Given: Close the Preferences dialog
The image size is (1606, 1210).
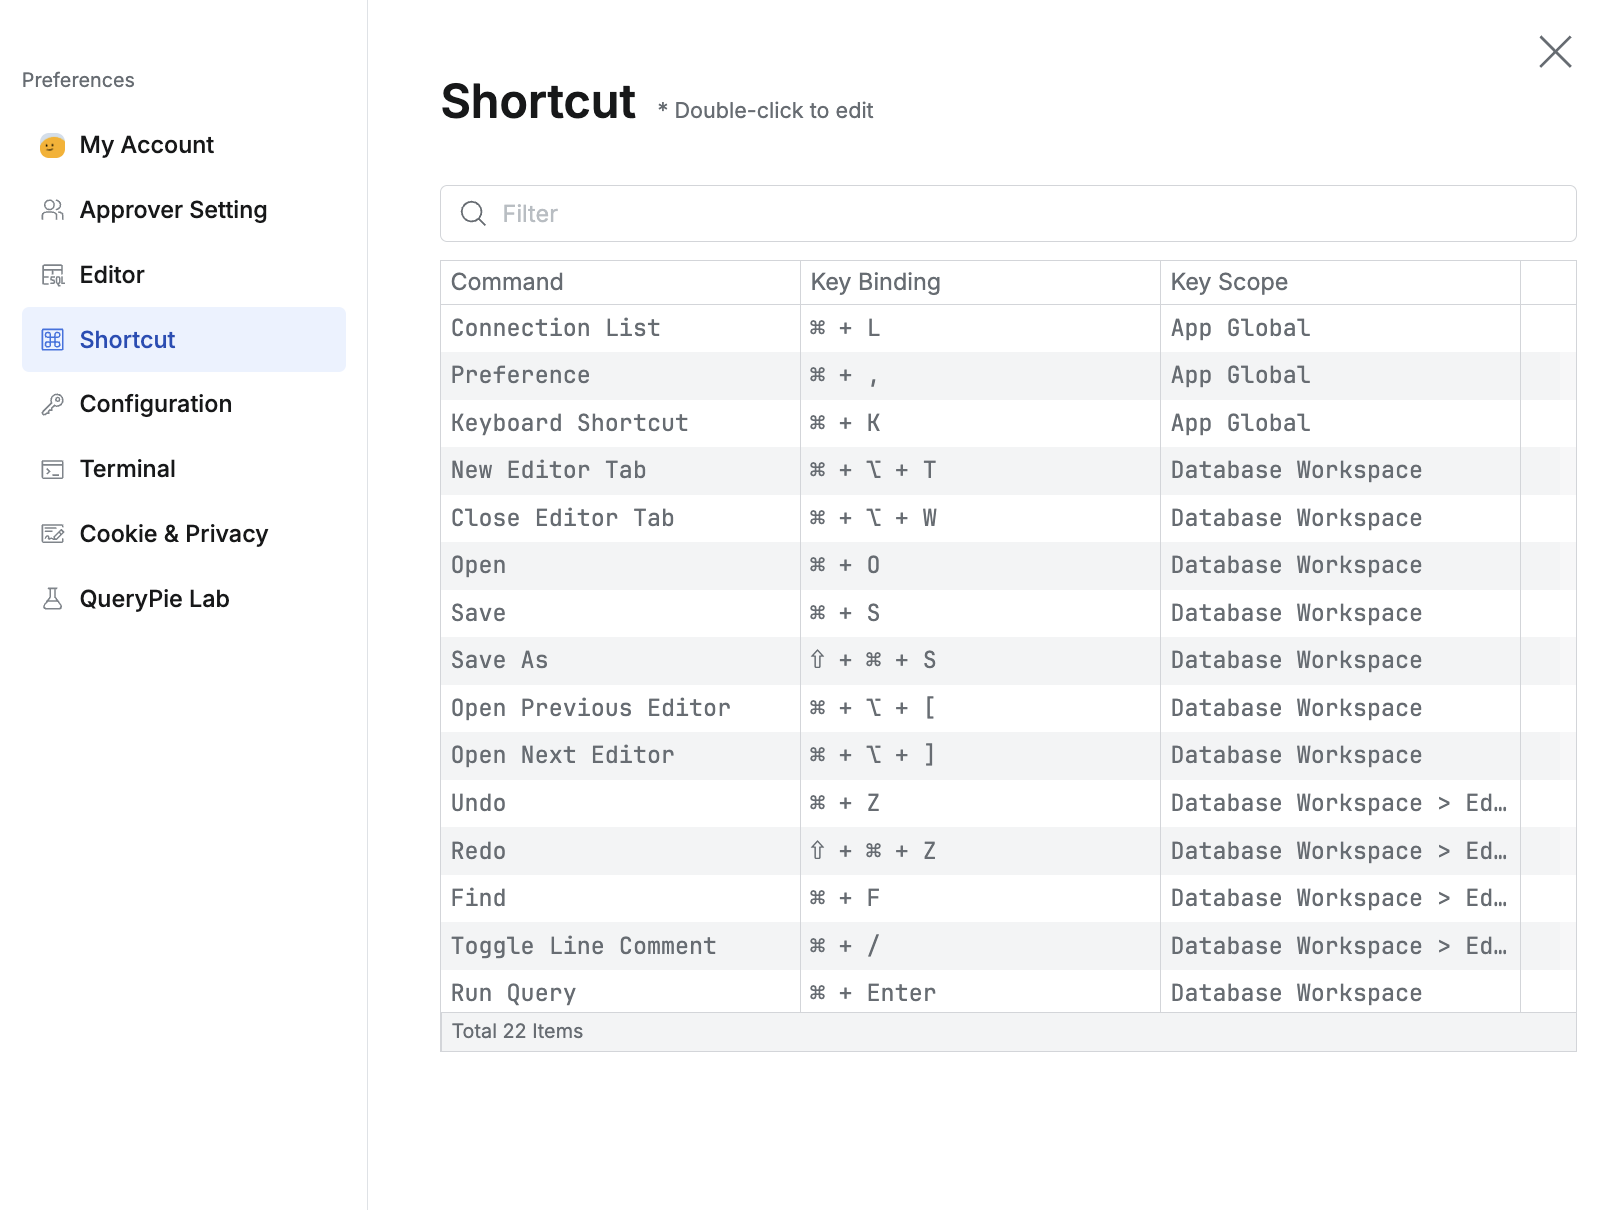Looking at the screenshot, I should 1554,52.
